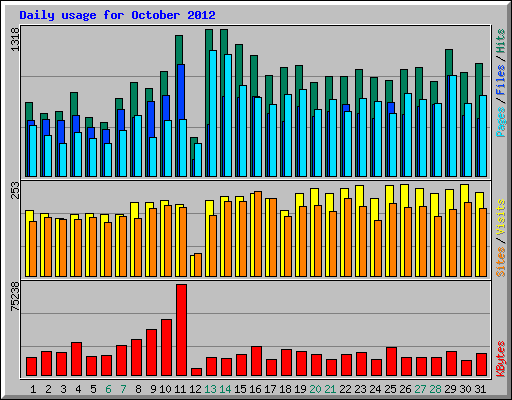Click weekend day 21 axis label
The width and height of the screenshot is (512, 400).
[330, 389]
